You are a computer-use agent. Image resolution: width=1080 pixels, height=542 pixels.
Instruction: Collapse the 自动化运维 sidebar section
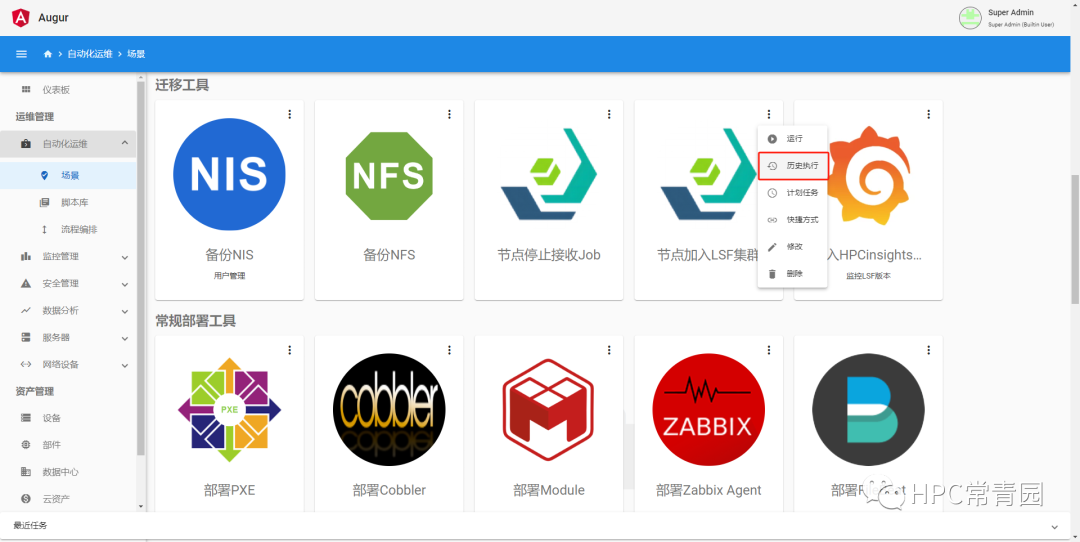68,143
